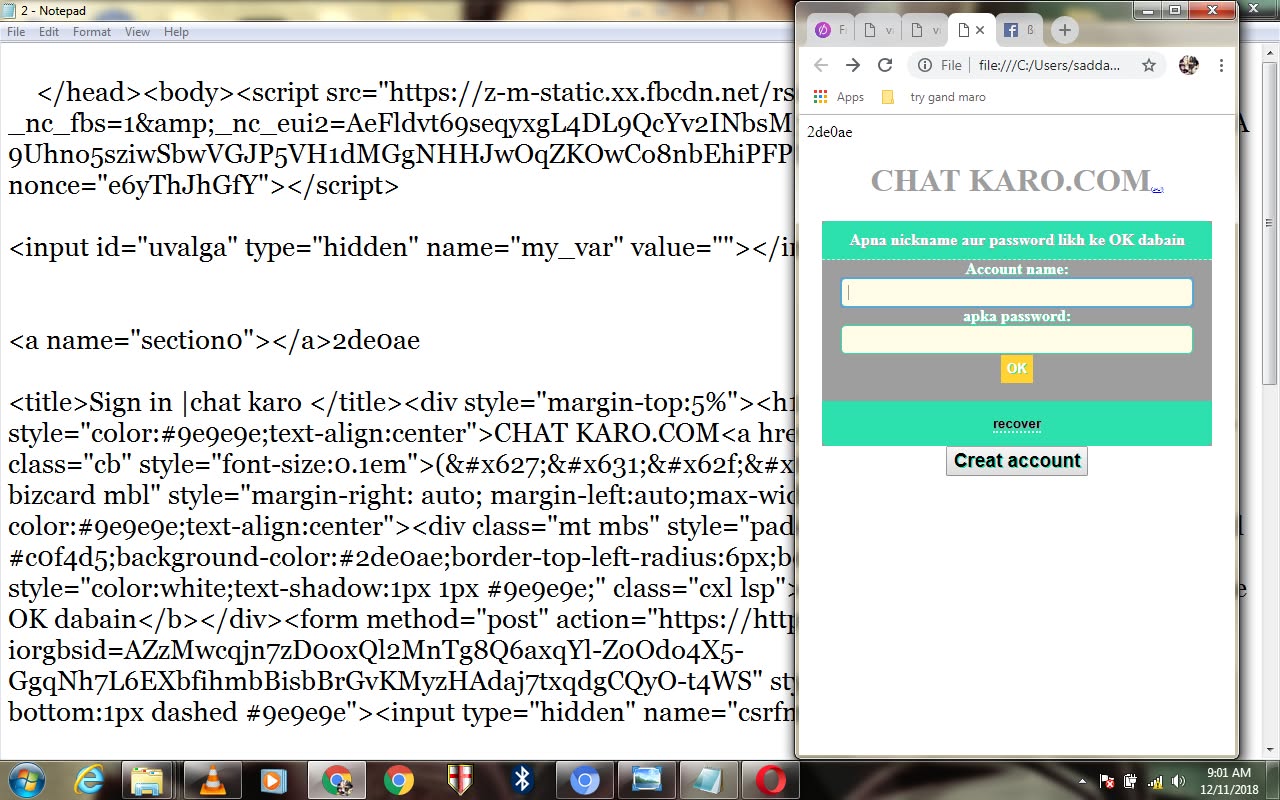1280x800 pixels.
Task: Open the try gand maro bookmark folder
Action: 934,97
